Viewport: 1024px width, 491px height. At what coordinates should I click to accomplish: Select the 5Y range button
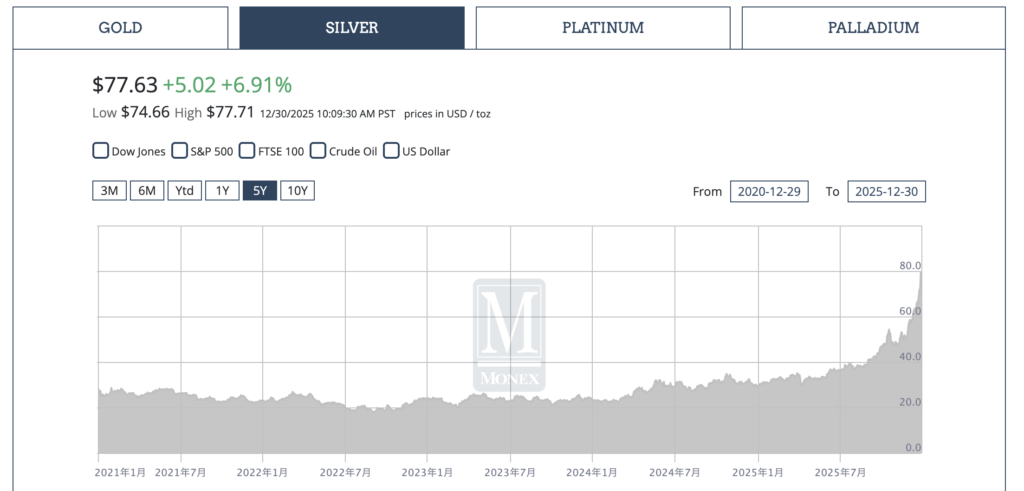point(259,190)
